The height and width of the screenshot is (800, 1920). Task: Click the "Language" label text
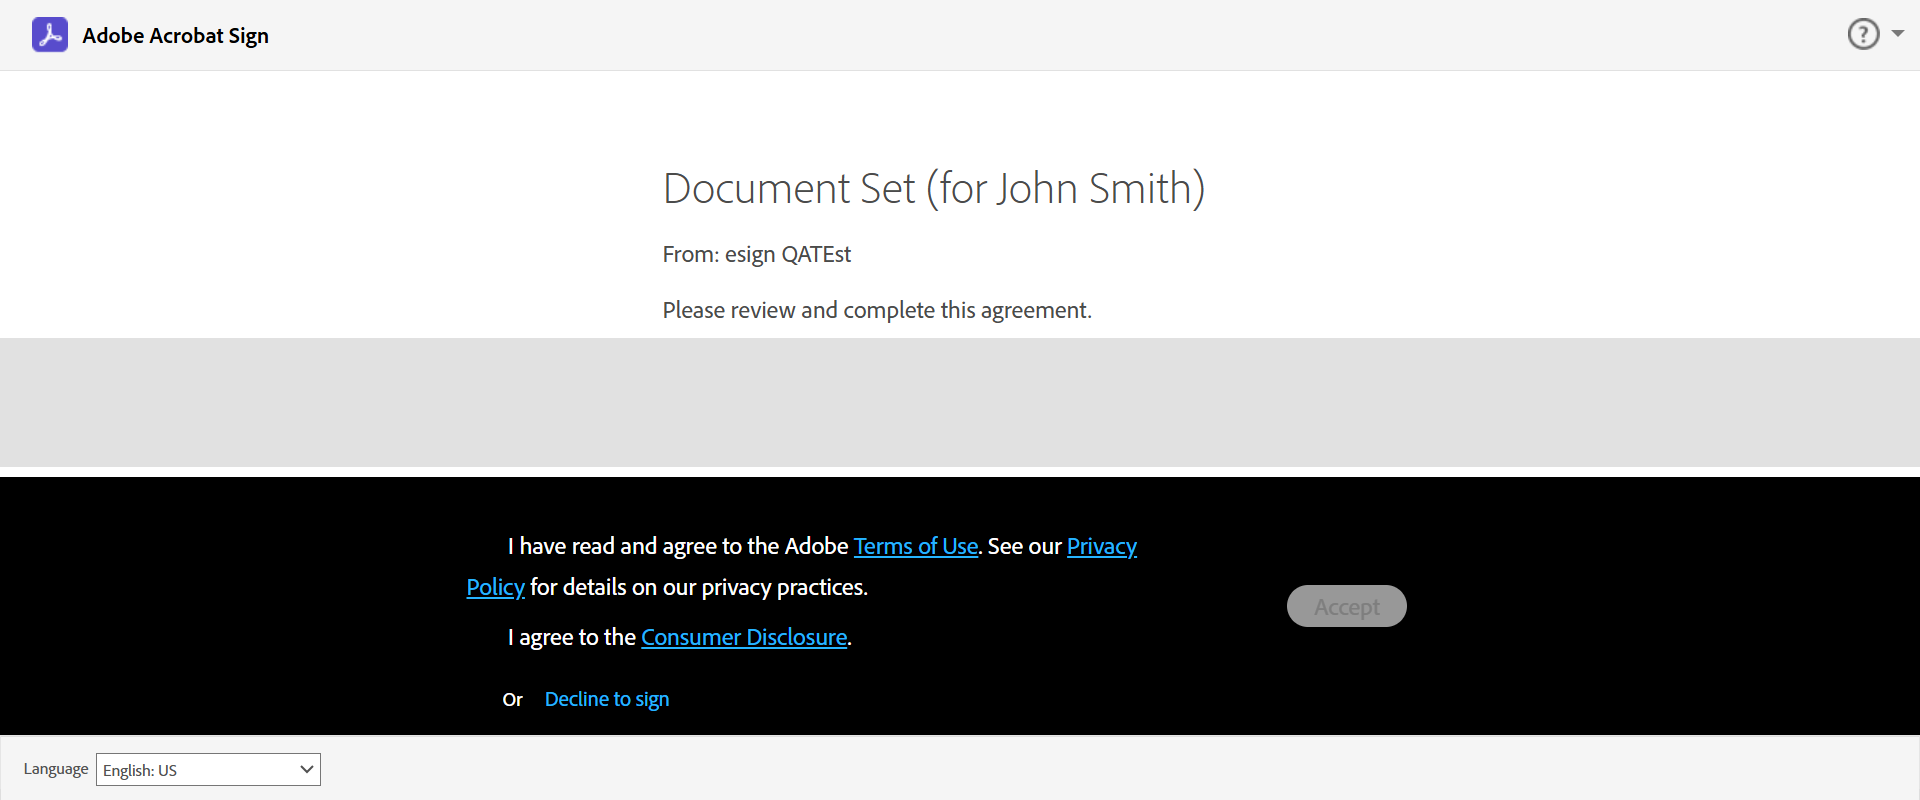click(x=56, y=769)
